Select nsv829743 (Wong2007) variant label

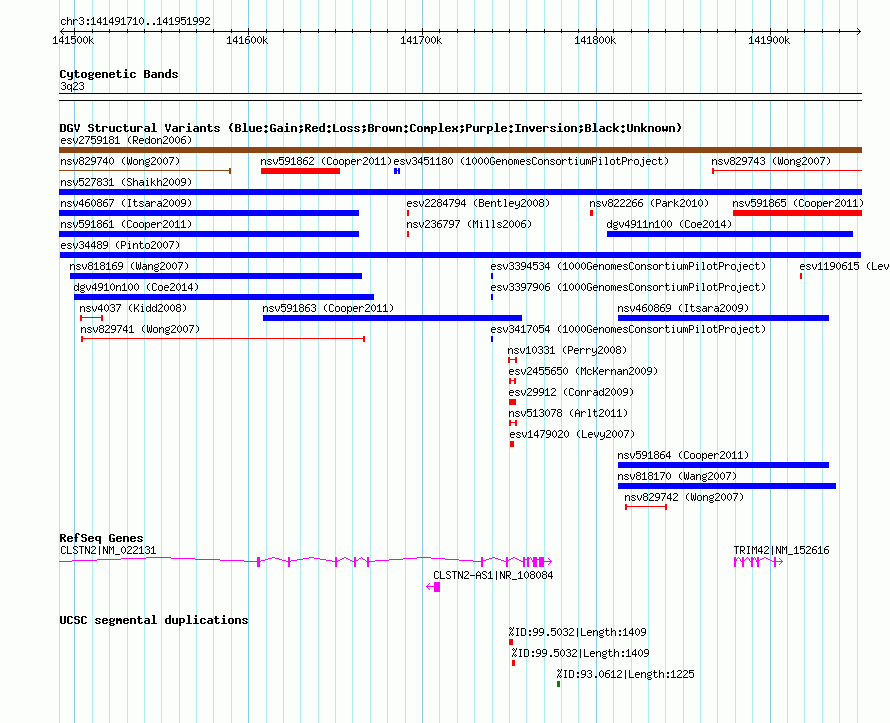771,161
